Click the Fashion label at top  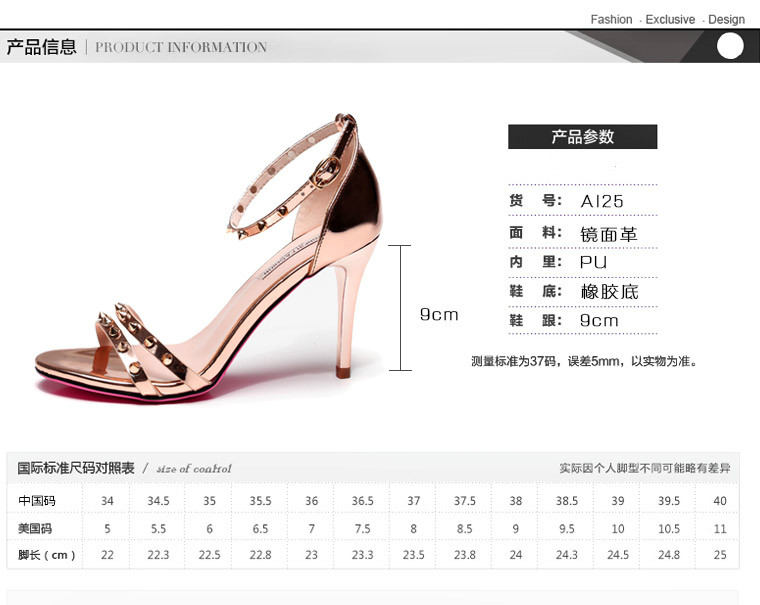click(x=611, y=19)
